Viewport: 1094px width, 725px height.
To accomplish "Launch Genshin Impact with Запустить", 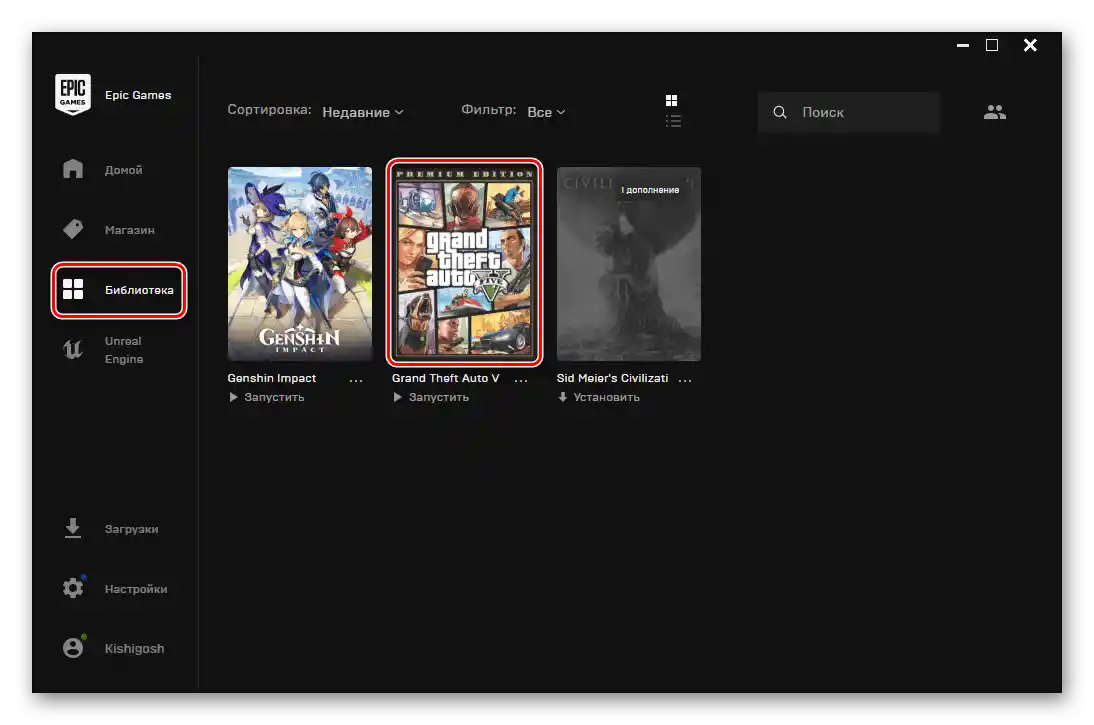I will [x=267, y=397].
